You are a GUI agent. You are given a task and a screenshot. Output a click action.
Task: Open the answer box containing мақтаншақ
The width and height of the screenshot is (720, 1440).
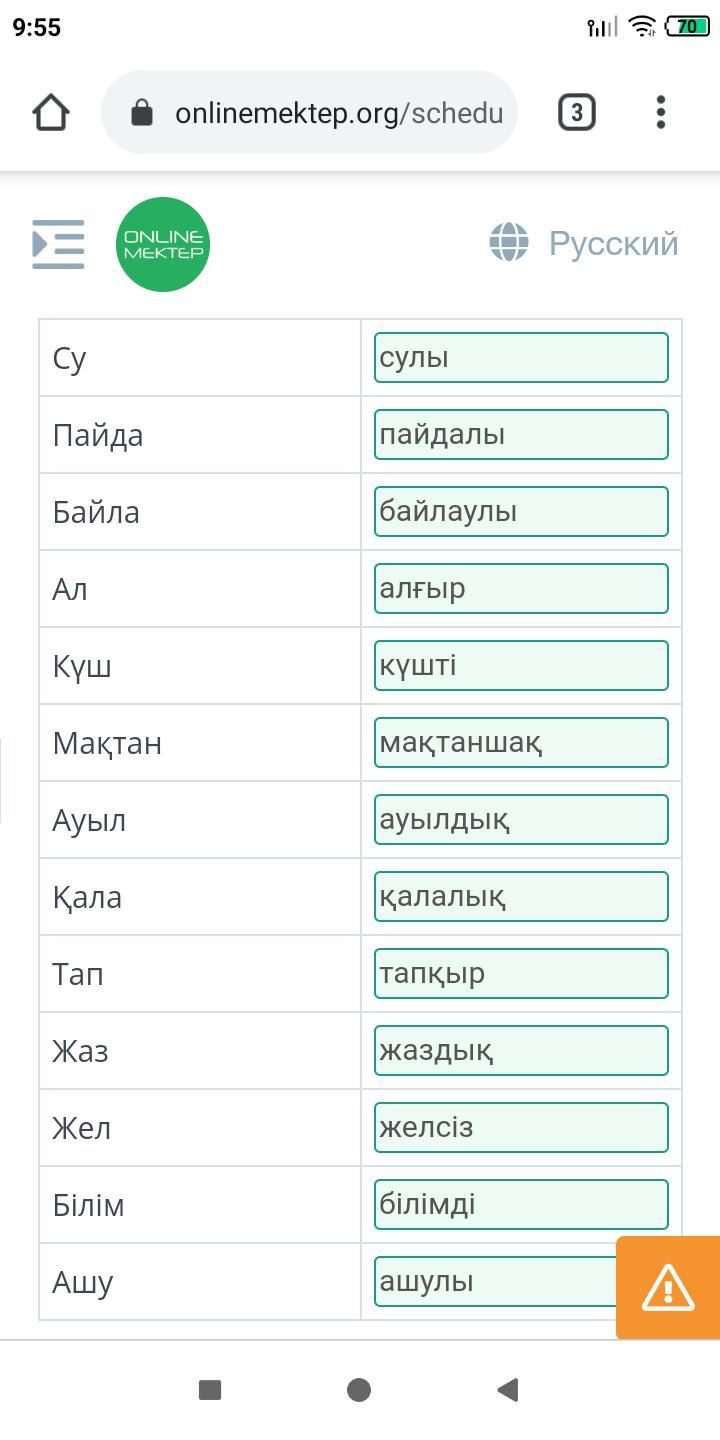tap(521, 743)
